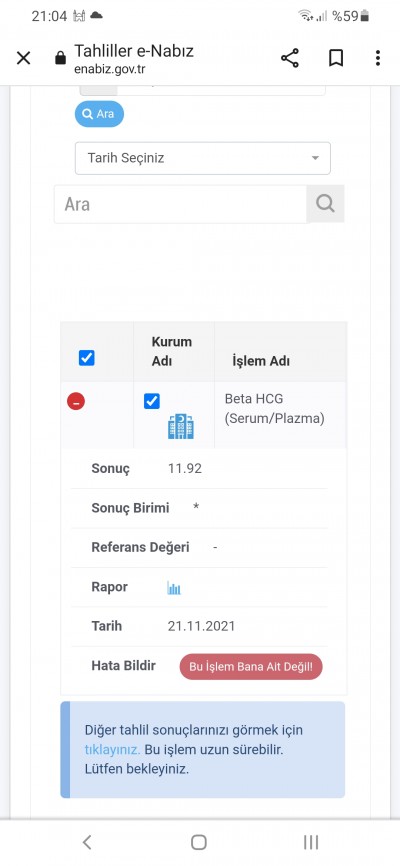Open the hospital building icon
The image size is (400, 866).
[x=181, y=426]
